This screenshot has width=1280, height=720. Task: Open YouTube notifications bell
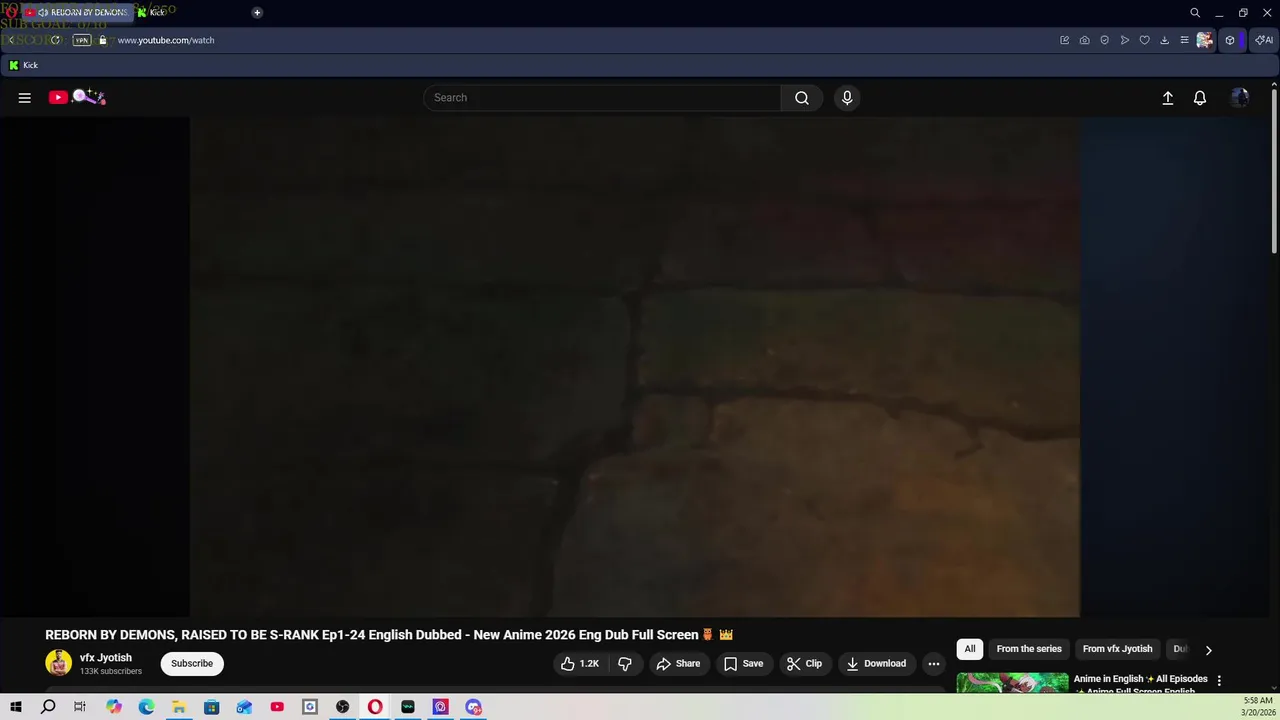click(1200, 98)
